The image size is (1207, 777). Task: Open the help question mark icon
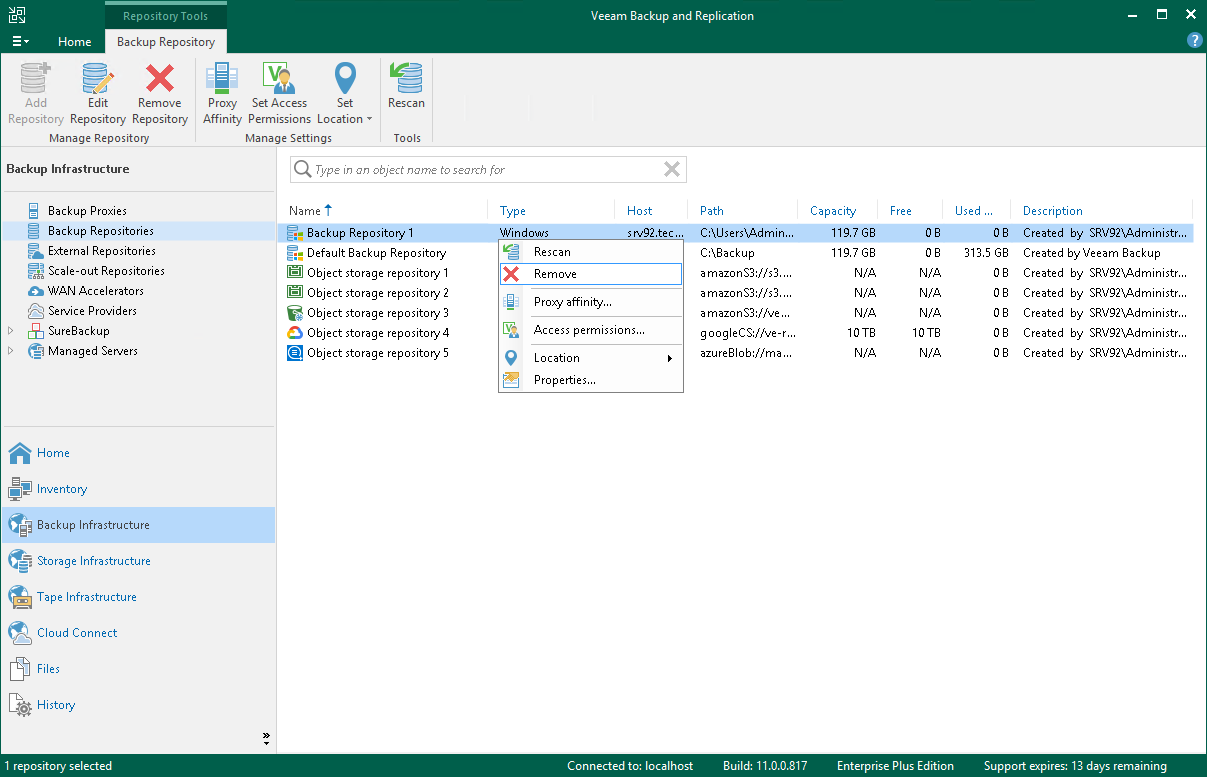click(x=1194, y=41)
